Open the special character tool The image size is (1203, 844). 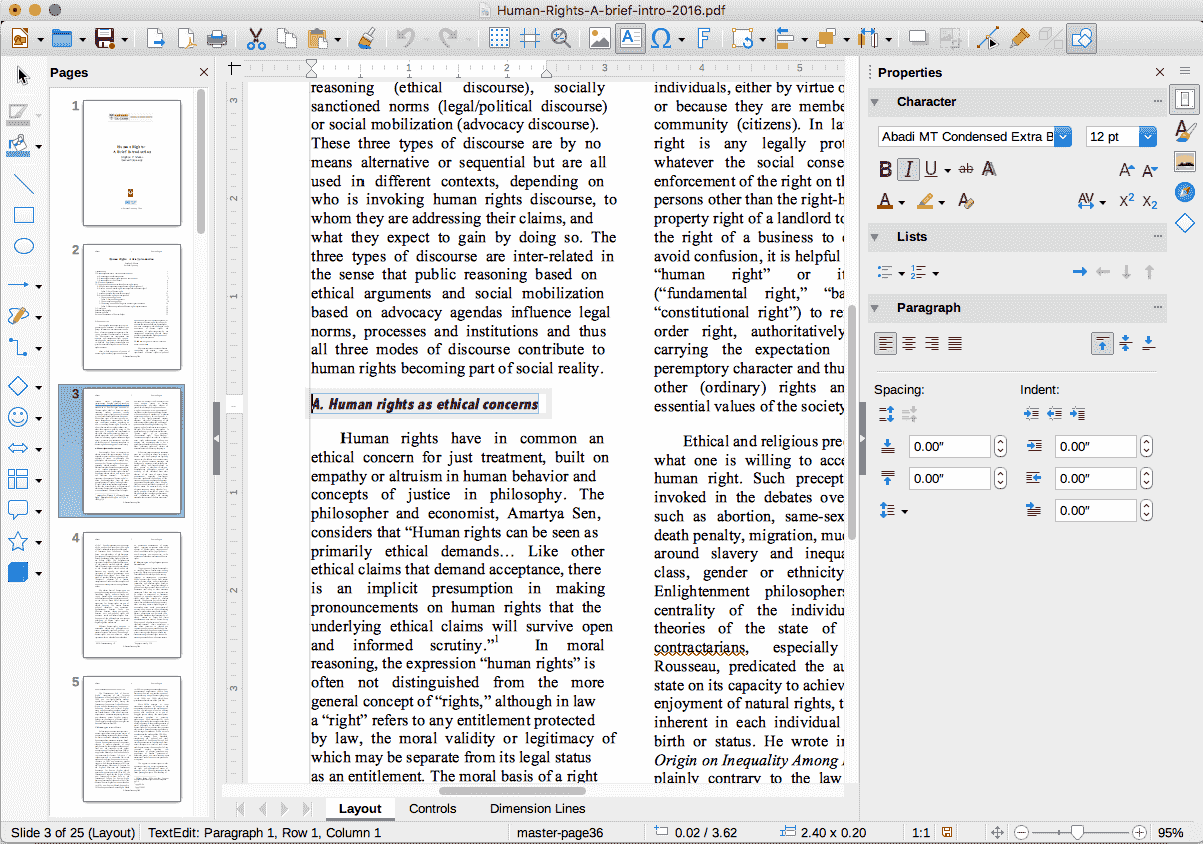pos(661,38)
